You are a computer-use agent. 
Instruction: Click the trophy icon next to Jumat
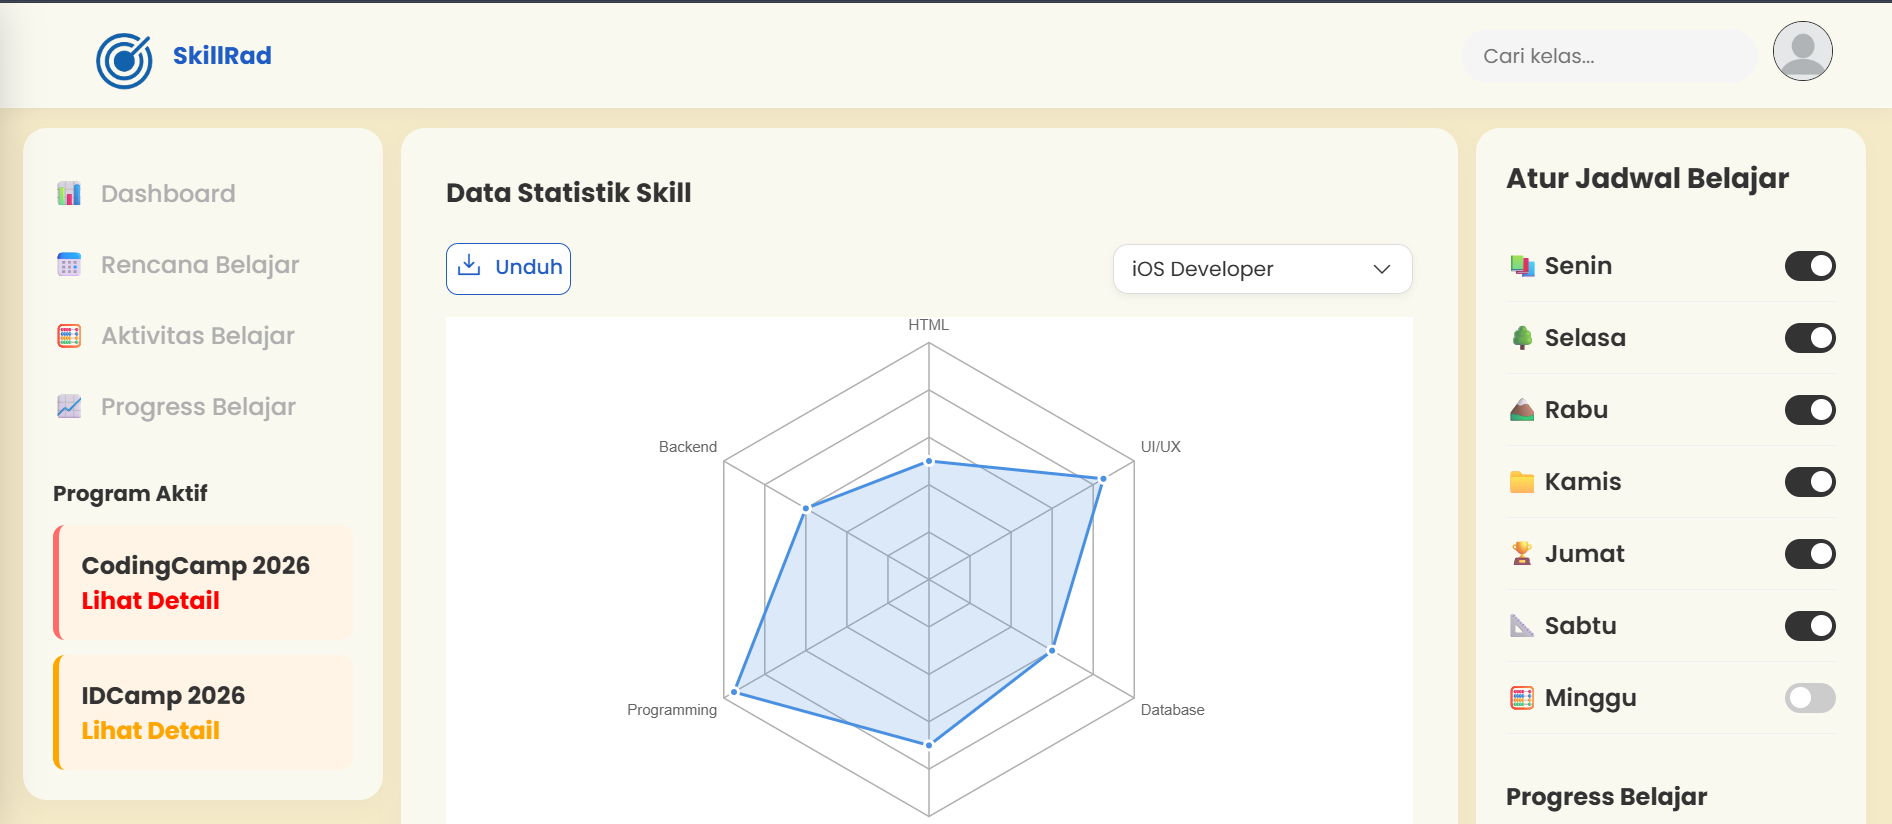pyautogui.click(x=1521, y=553)
